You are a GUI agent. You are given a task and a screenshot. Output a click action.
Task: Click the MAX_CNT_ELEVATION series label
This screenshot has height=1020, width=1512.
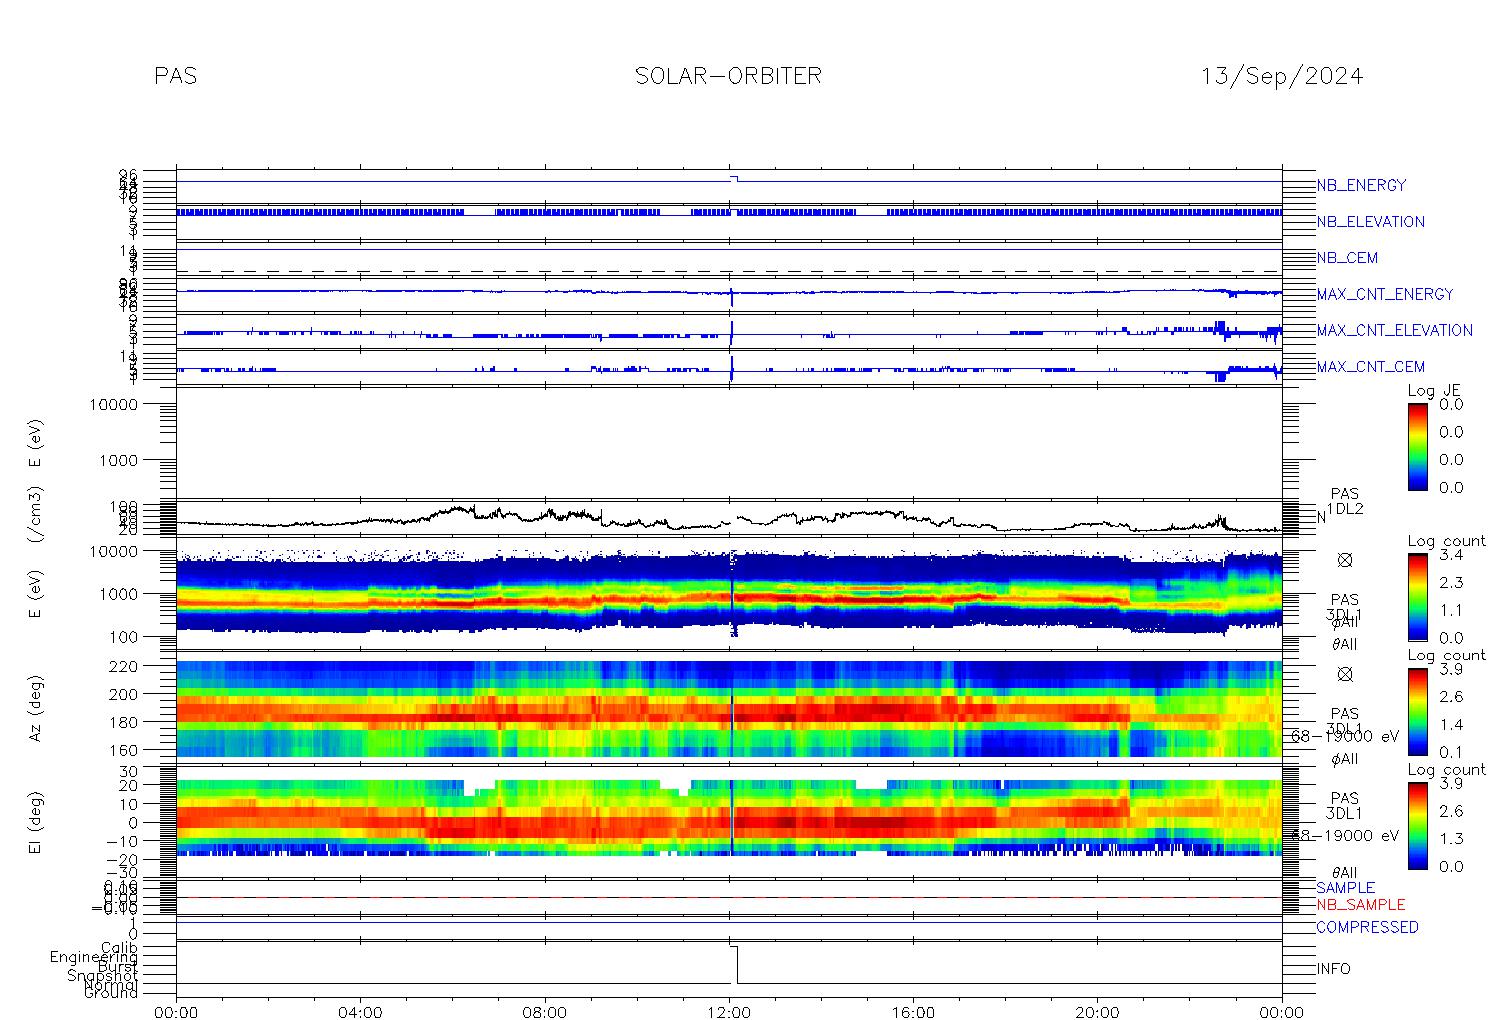point(1394,330)
